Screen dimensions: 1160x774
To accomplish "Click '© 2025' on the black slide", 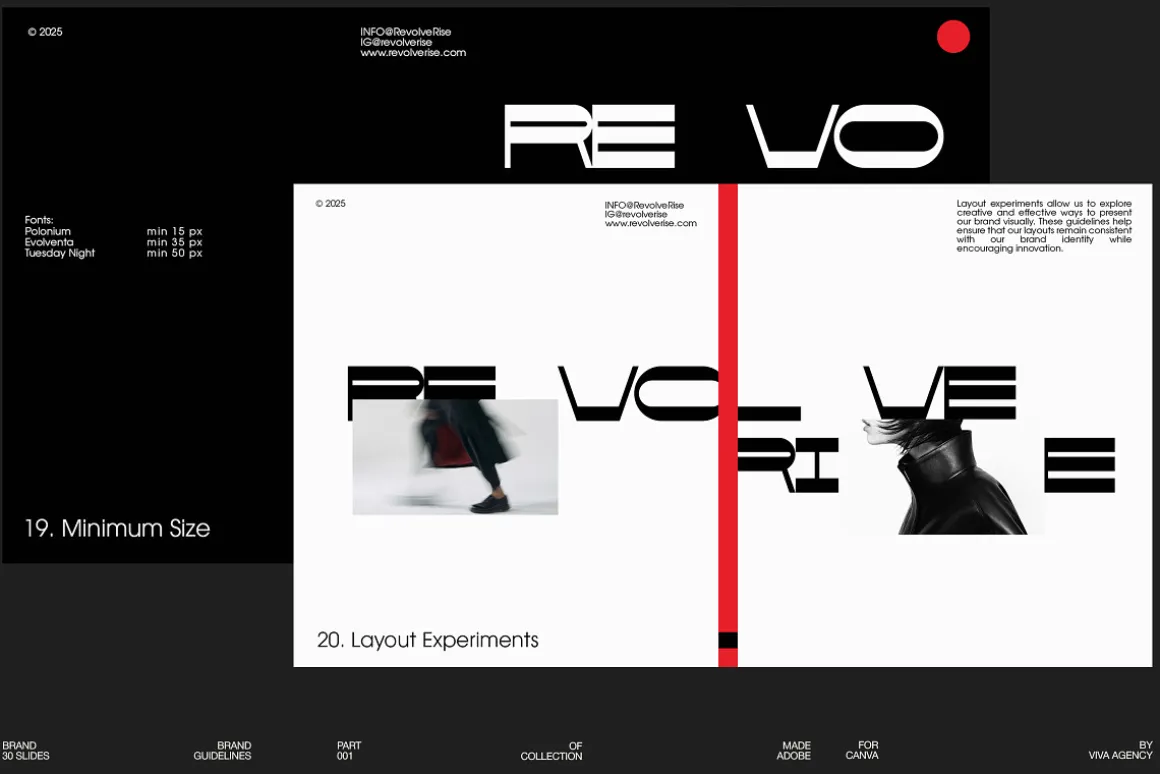I will (45, 32).
